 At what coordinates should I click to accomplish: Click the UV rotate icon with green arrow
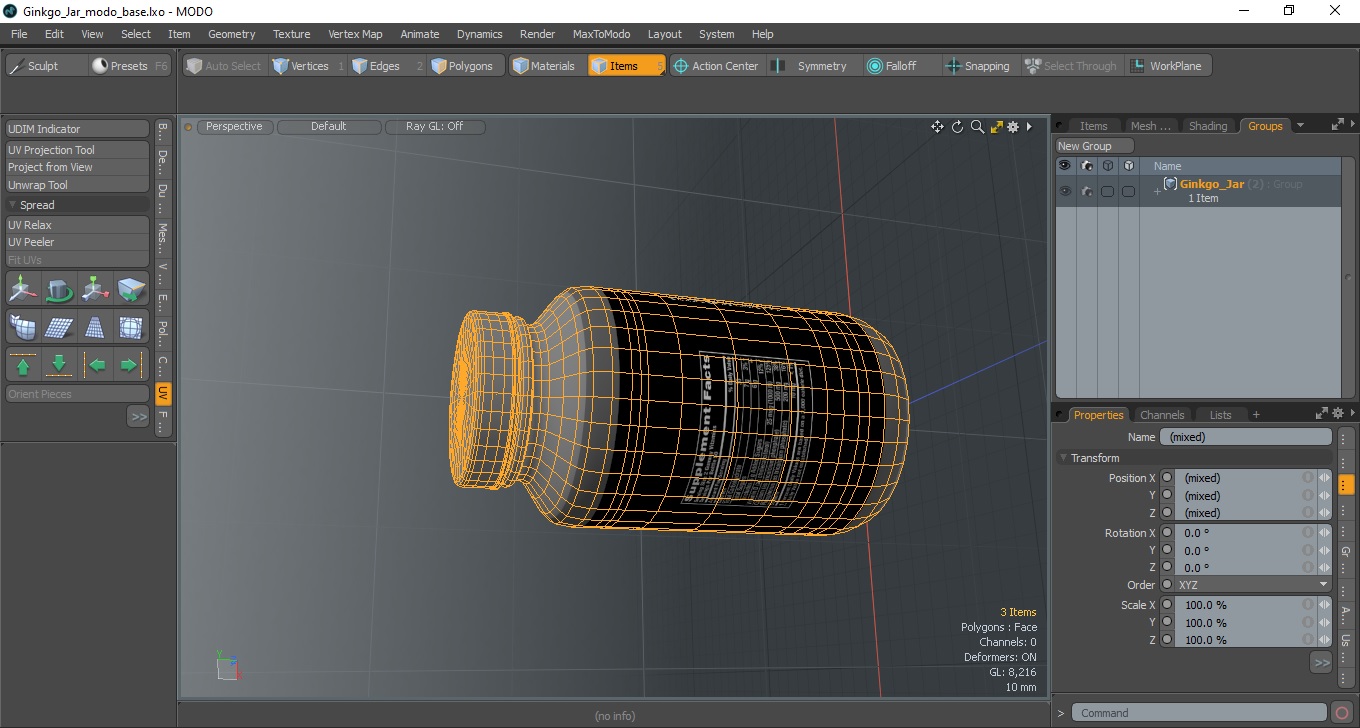point(59,289)
